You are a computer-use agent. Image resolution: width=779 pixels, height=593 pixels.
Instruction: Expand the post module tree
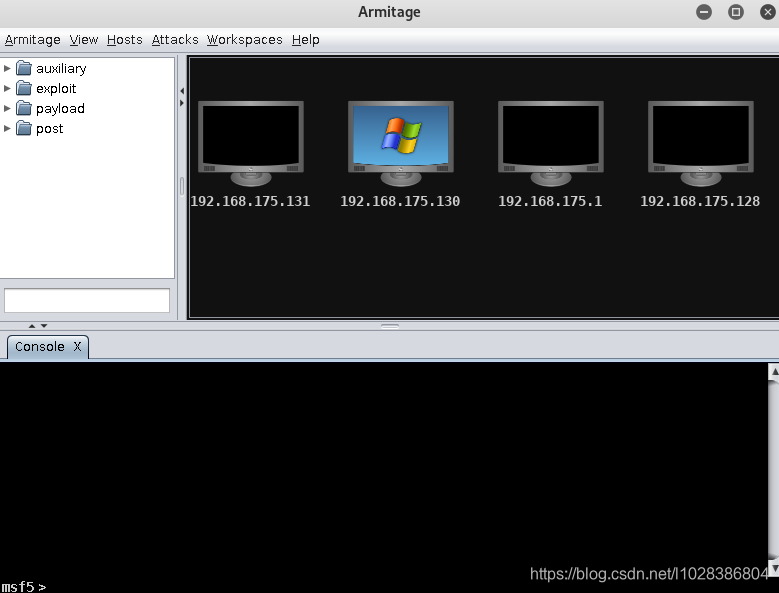(7, 129)
